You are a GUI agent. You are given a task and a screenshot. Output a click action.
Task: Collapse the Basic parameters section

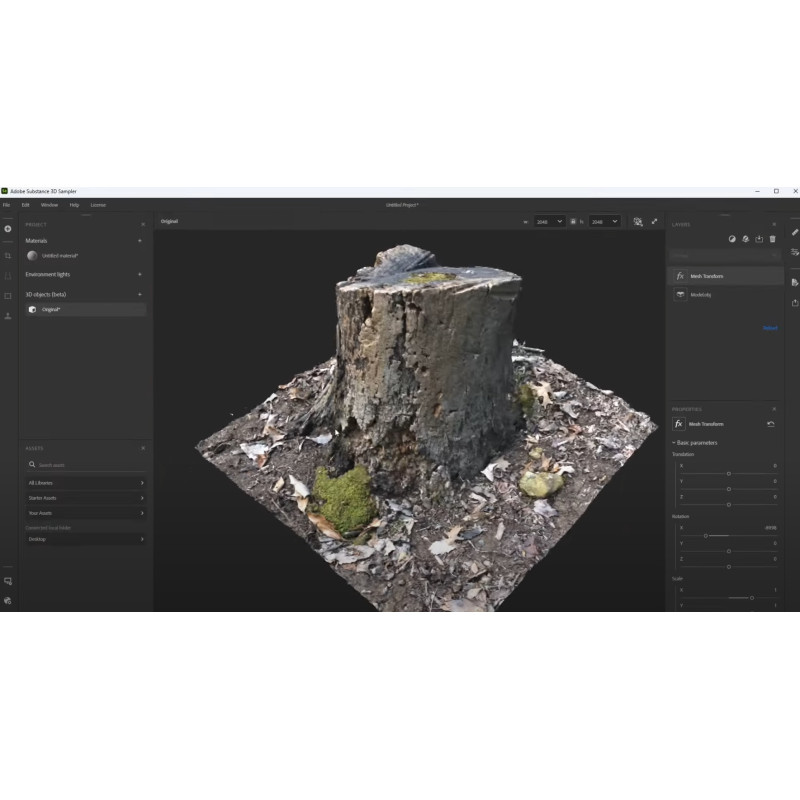pyautogui.click(x=696, y=442)
